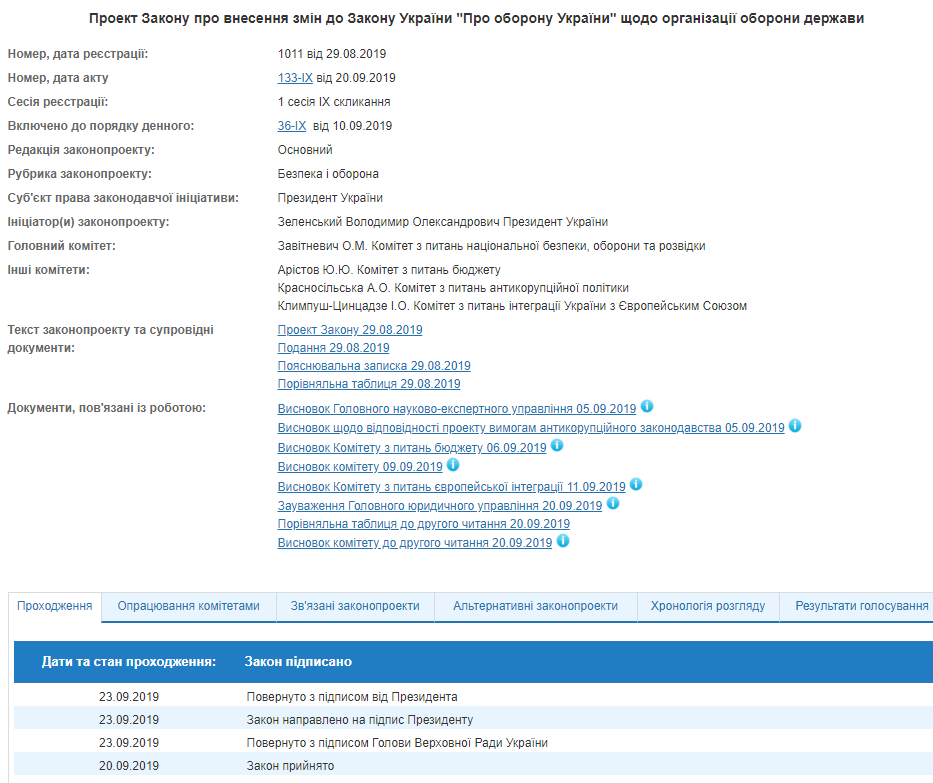The image size is (933, 783).
Task: Click info icon beside Висновок Головного науково-експертного управління
Action: click(x=647, y=407)
